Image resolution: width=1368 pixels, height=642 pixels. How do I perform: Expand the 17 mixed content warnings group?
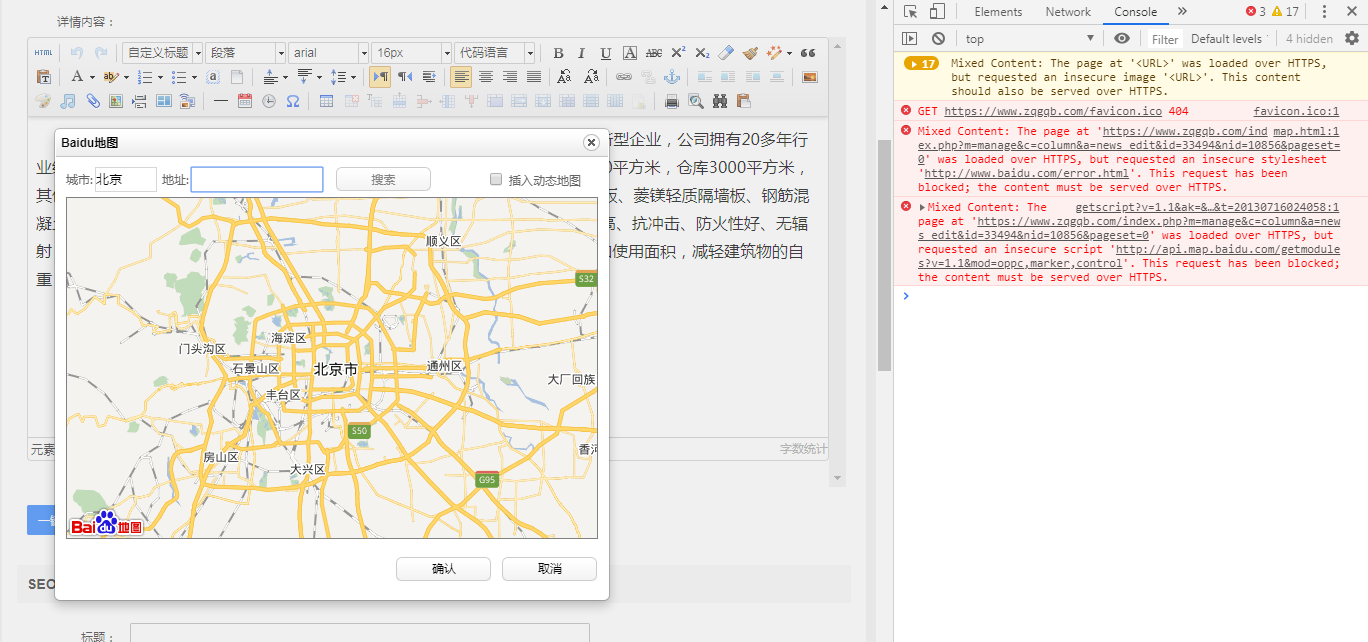(x=921, y=63)
